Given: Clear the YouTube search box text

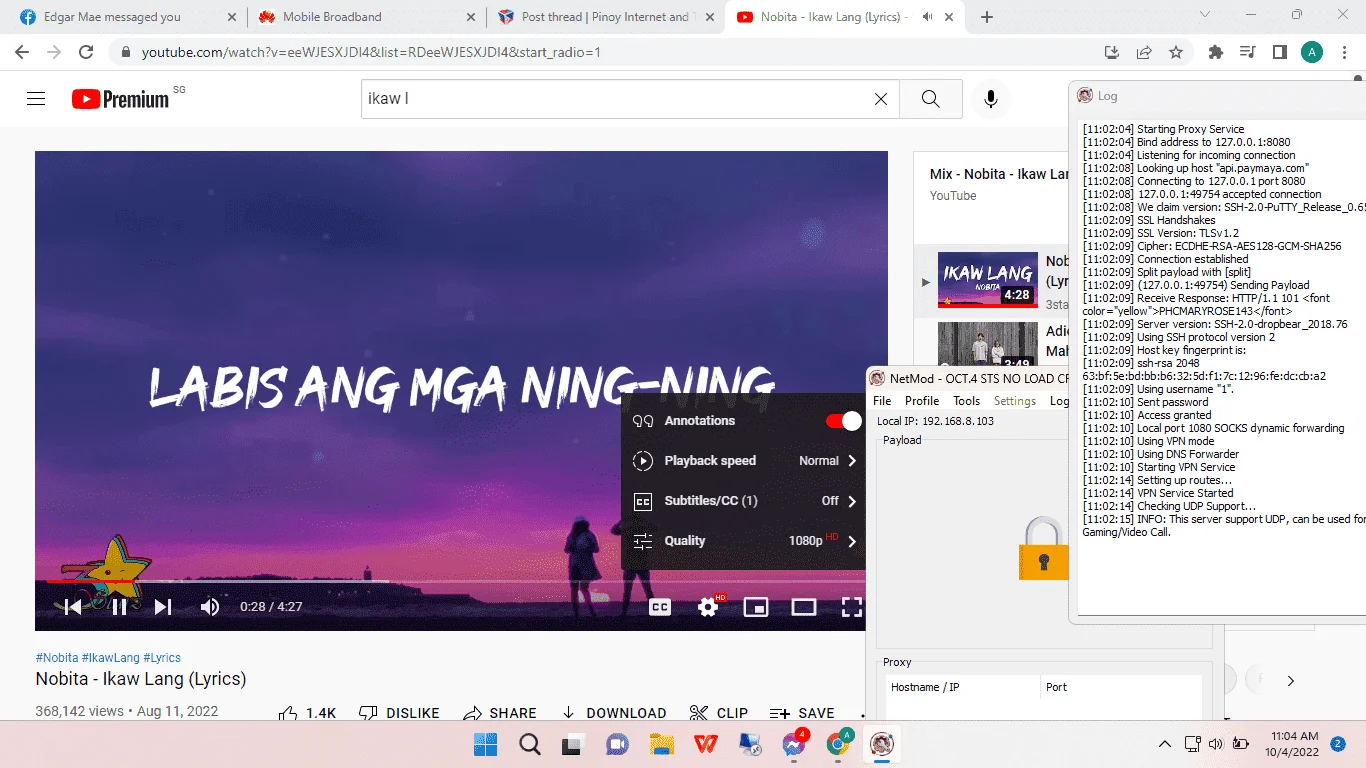Looking at the screenshot, I should (881, 99).
